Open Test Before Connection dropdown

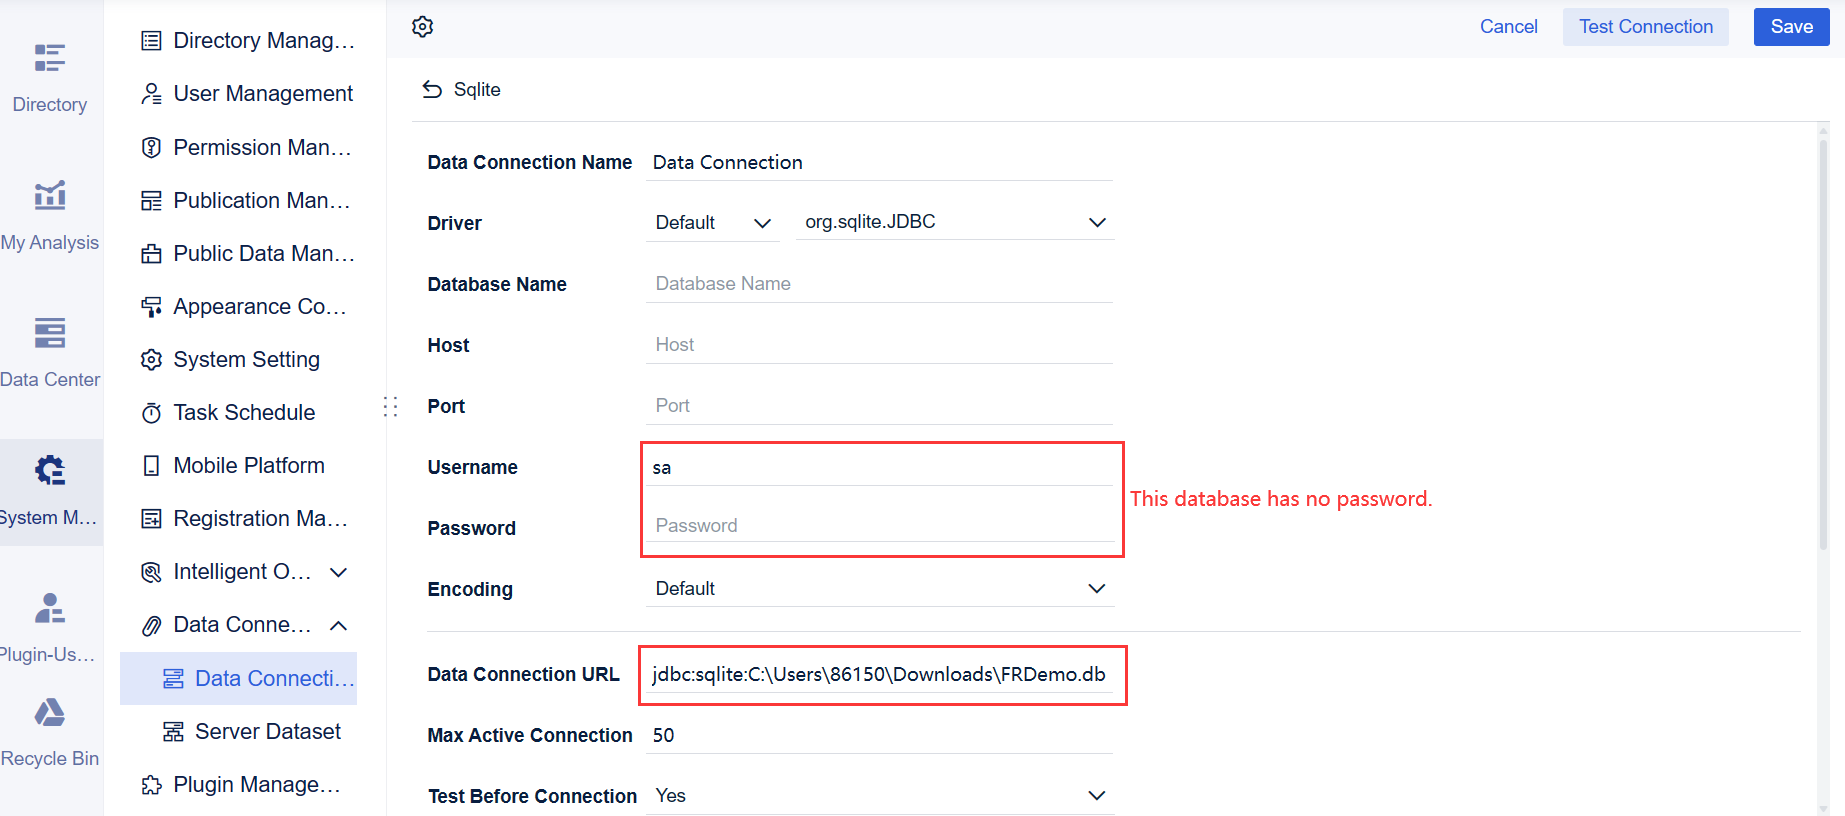(x=879, y=796)
